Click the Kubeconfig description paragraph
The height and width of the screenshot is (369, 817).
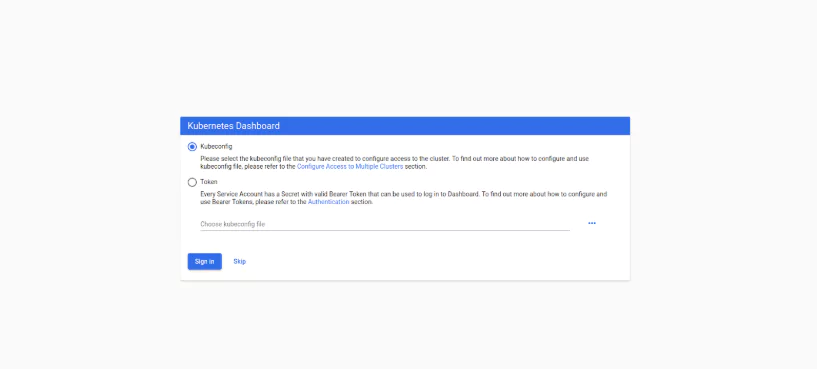(x=394, y=163)
